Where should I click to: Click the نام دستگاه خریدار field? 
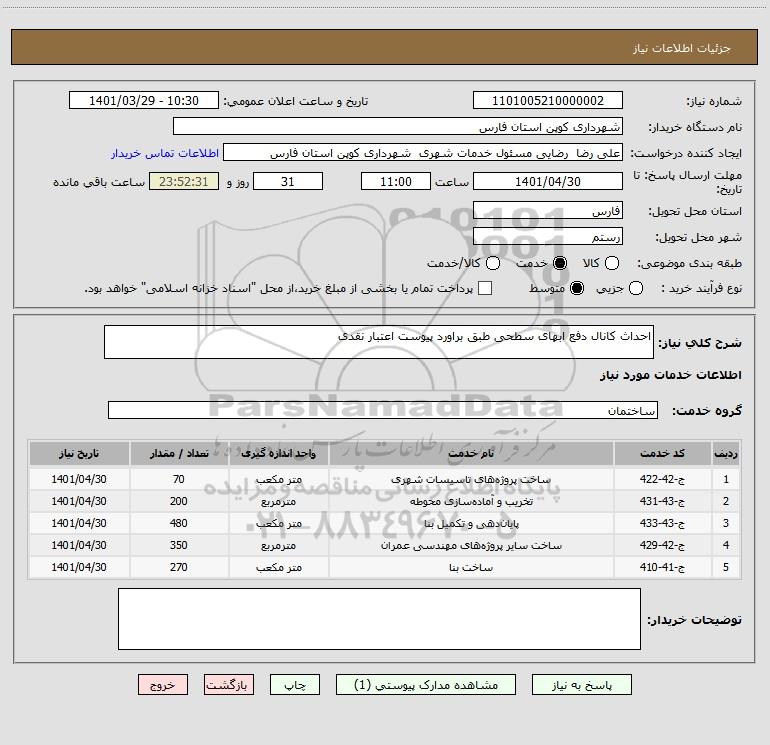point(398,126)
